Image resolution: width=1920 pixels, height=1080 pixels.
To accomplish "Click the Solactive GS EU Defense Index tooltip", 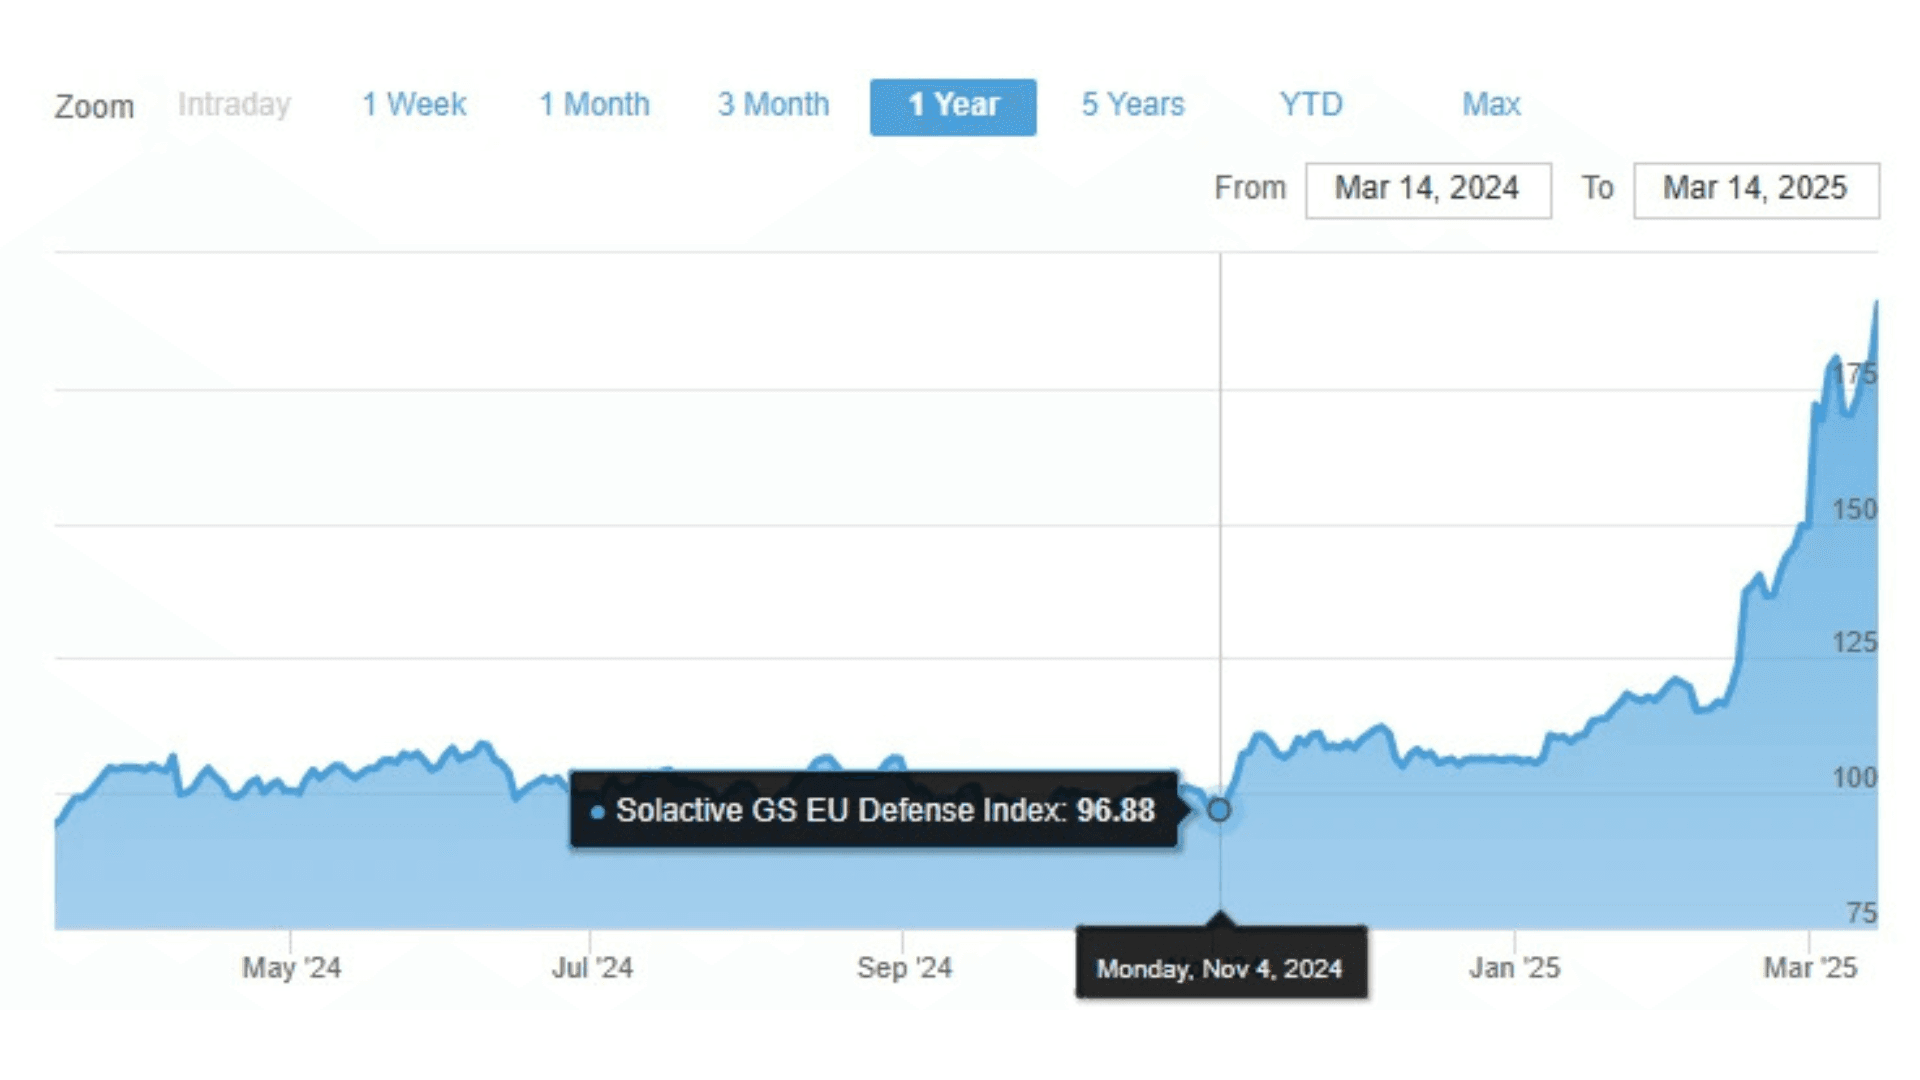I will tap(875, 810).
